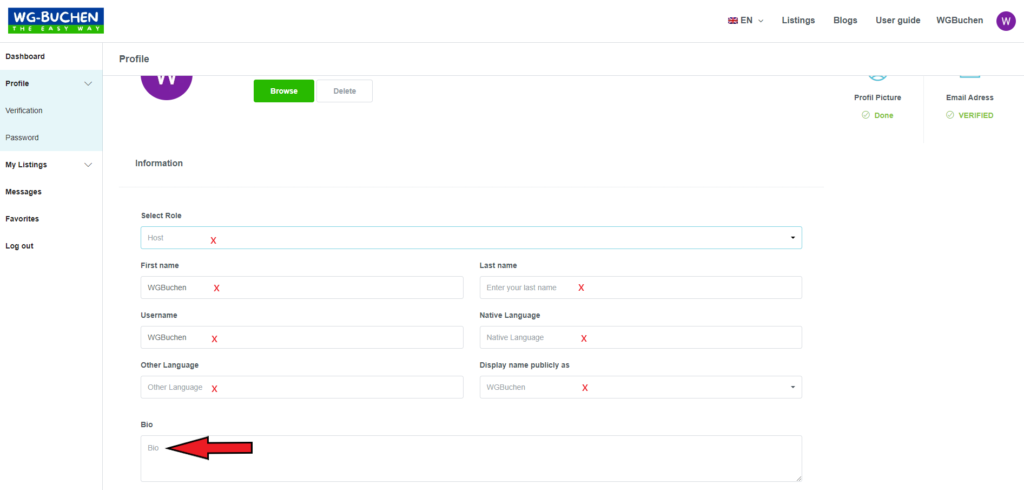Click the Delete picture button

(345, 91)
